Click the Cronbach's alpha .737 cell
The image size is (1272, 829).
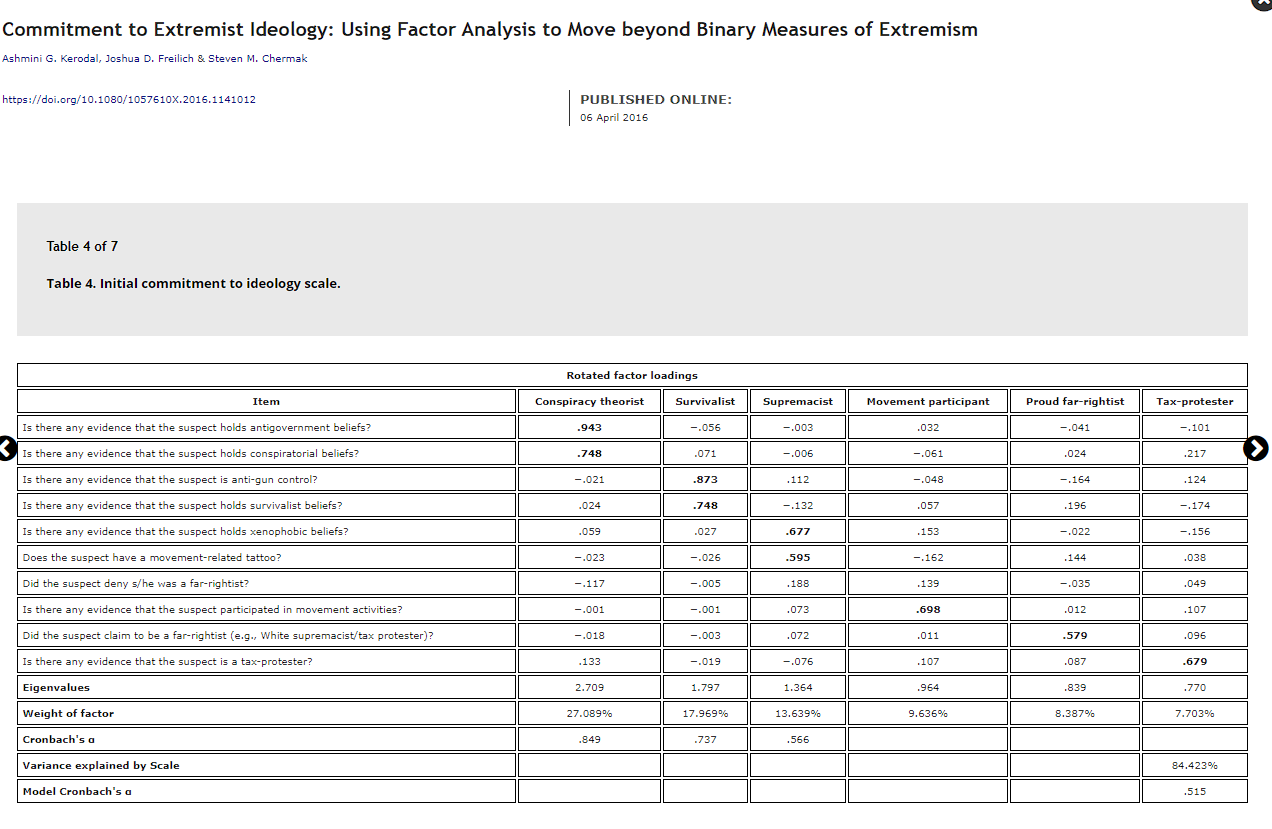pyautogui.click(x=705, y=739)
